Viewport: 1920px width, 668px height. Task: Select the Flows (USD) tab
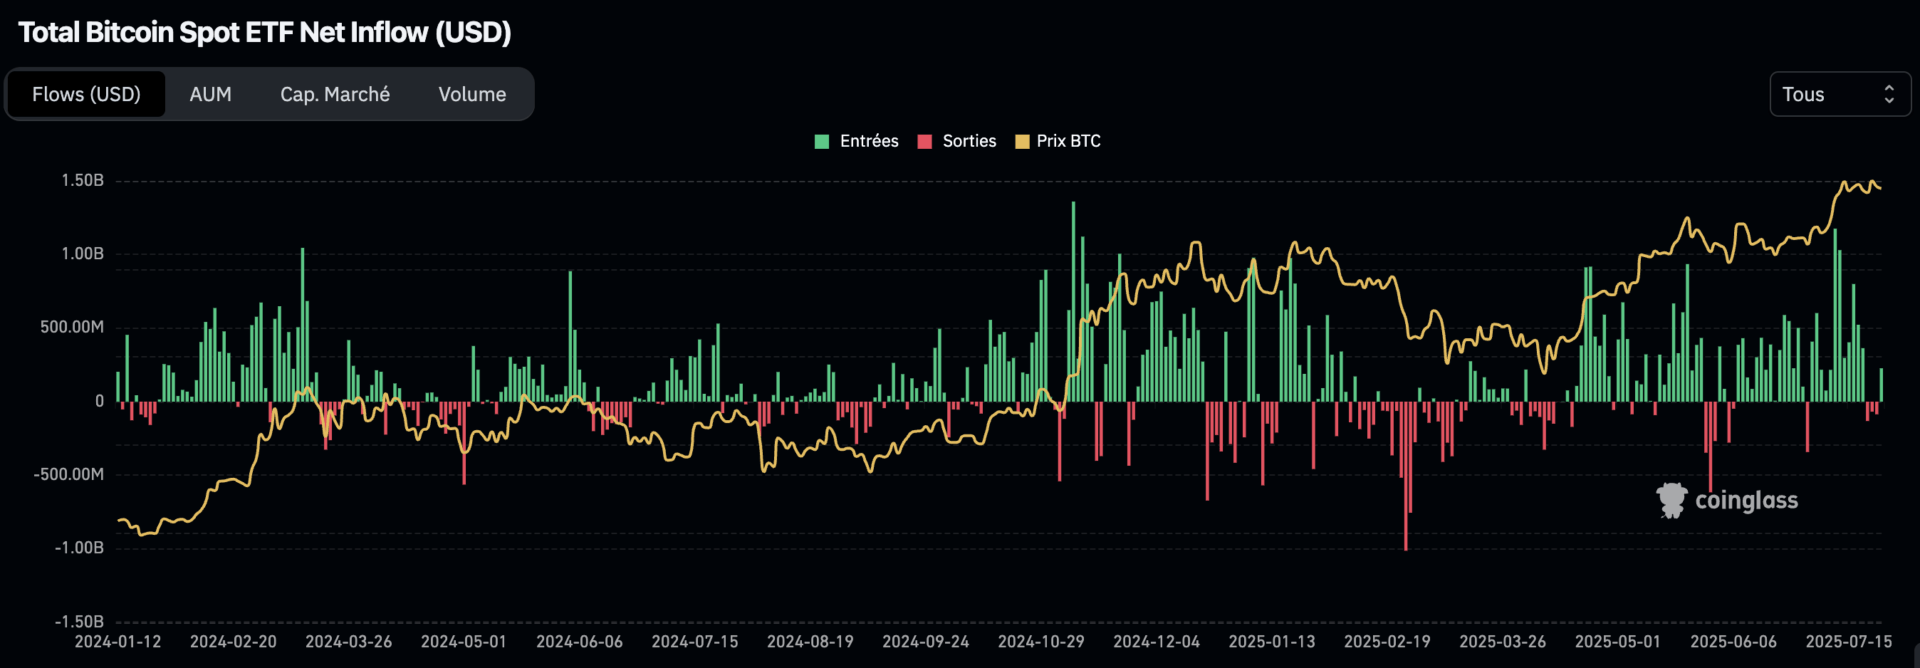pyautogui.click(x=86, y=94)
